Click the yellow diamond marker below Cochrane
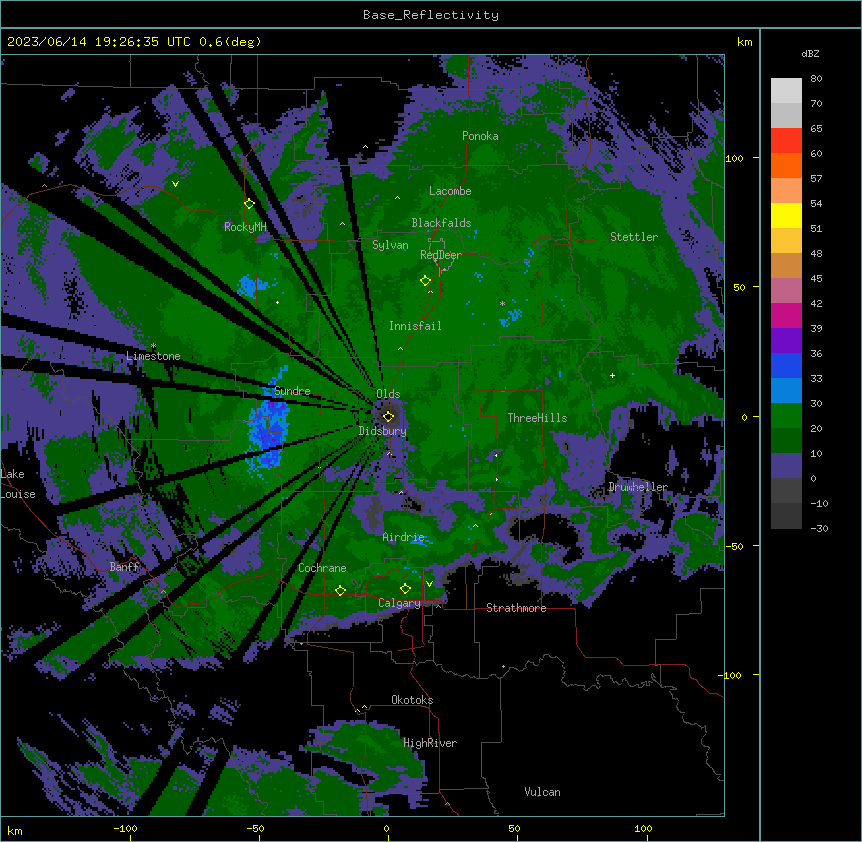 340,591
